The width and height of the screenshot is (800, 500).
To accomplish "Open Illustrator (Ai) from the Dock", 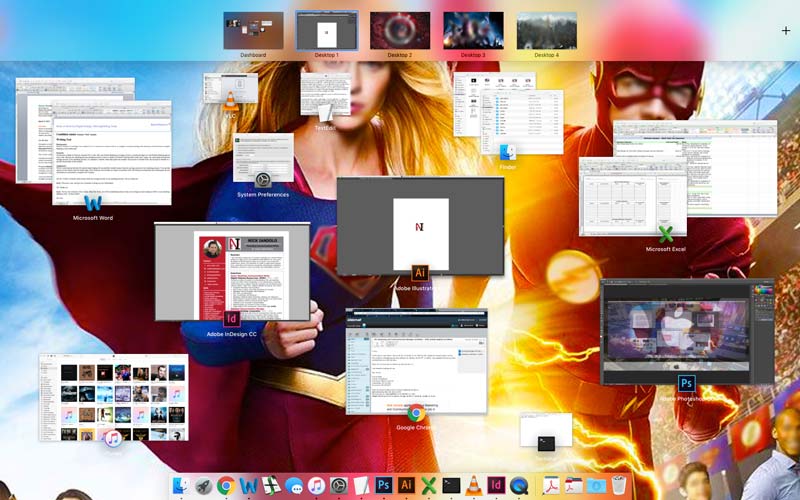I will pyautogui.click(x=406, y=485).
